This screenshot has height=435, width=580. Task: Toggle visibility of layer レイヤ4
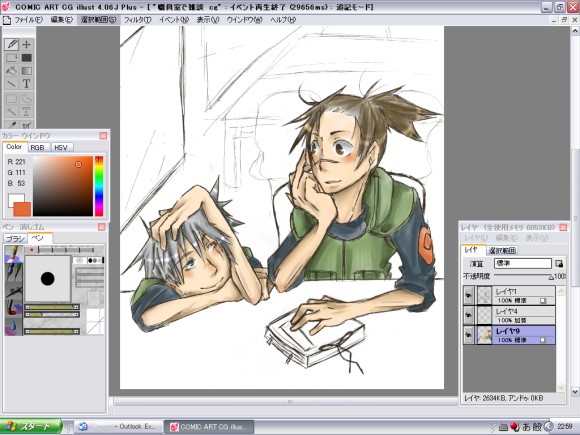(468, 315)
